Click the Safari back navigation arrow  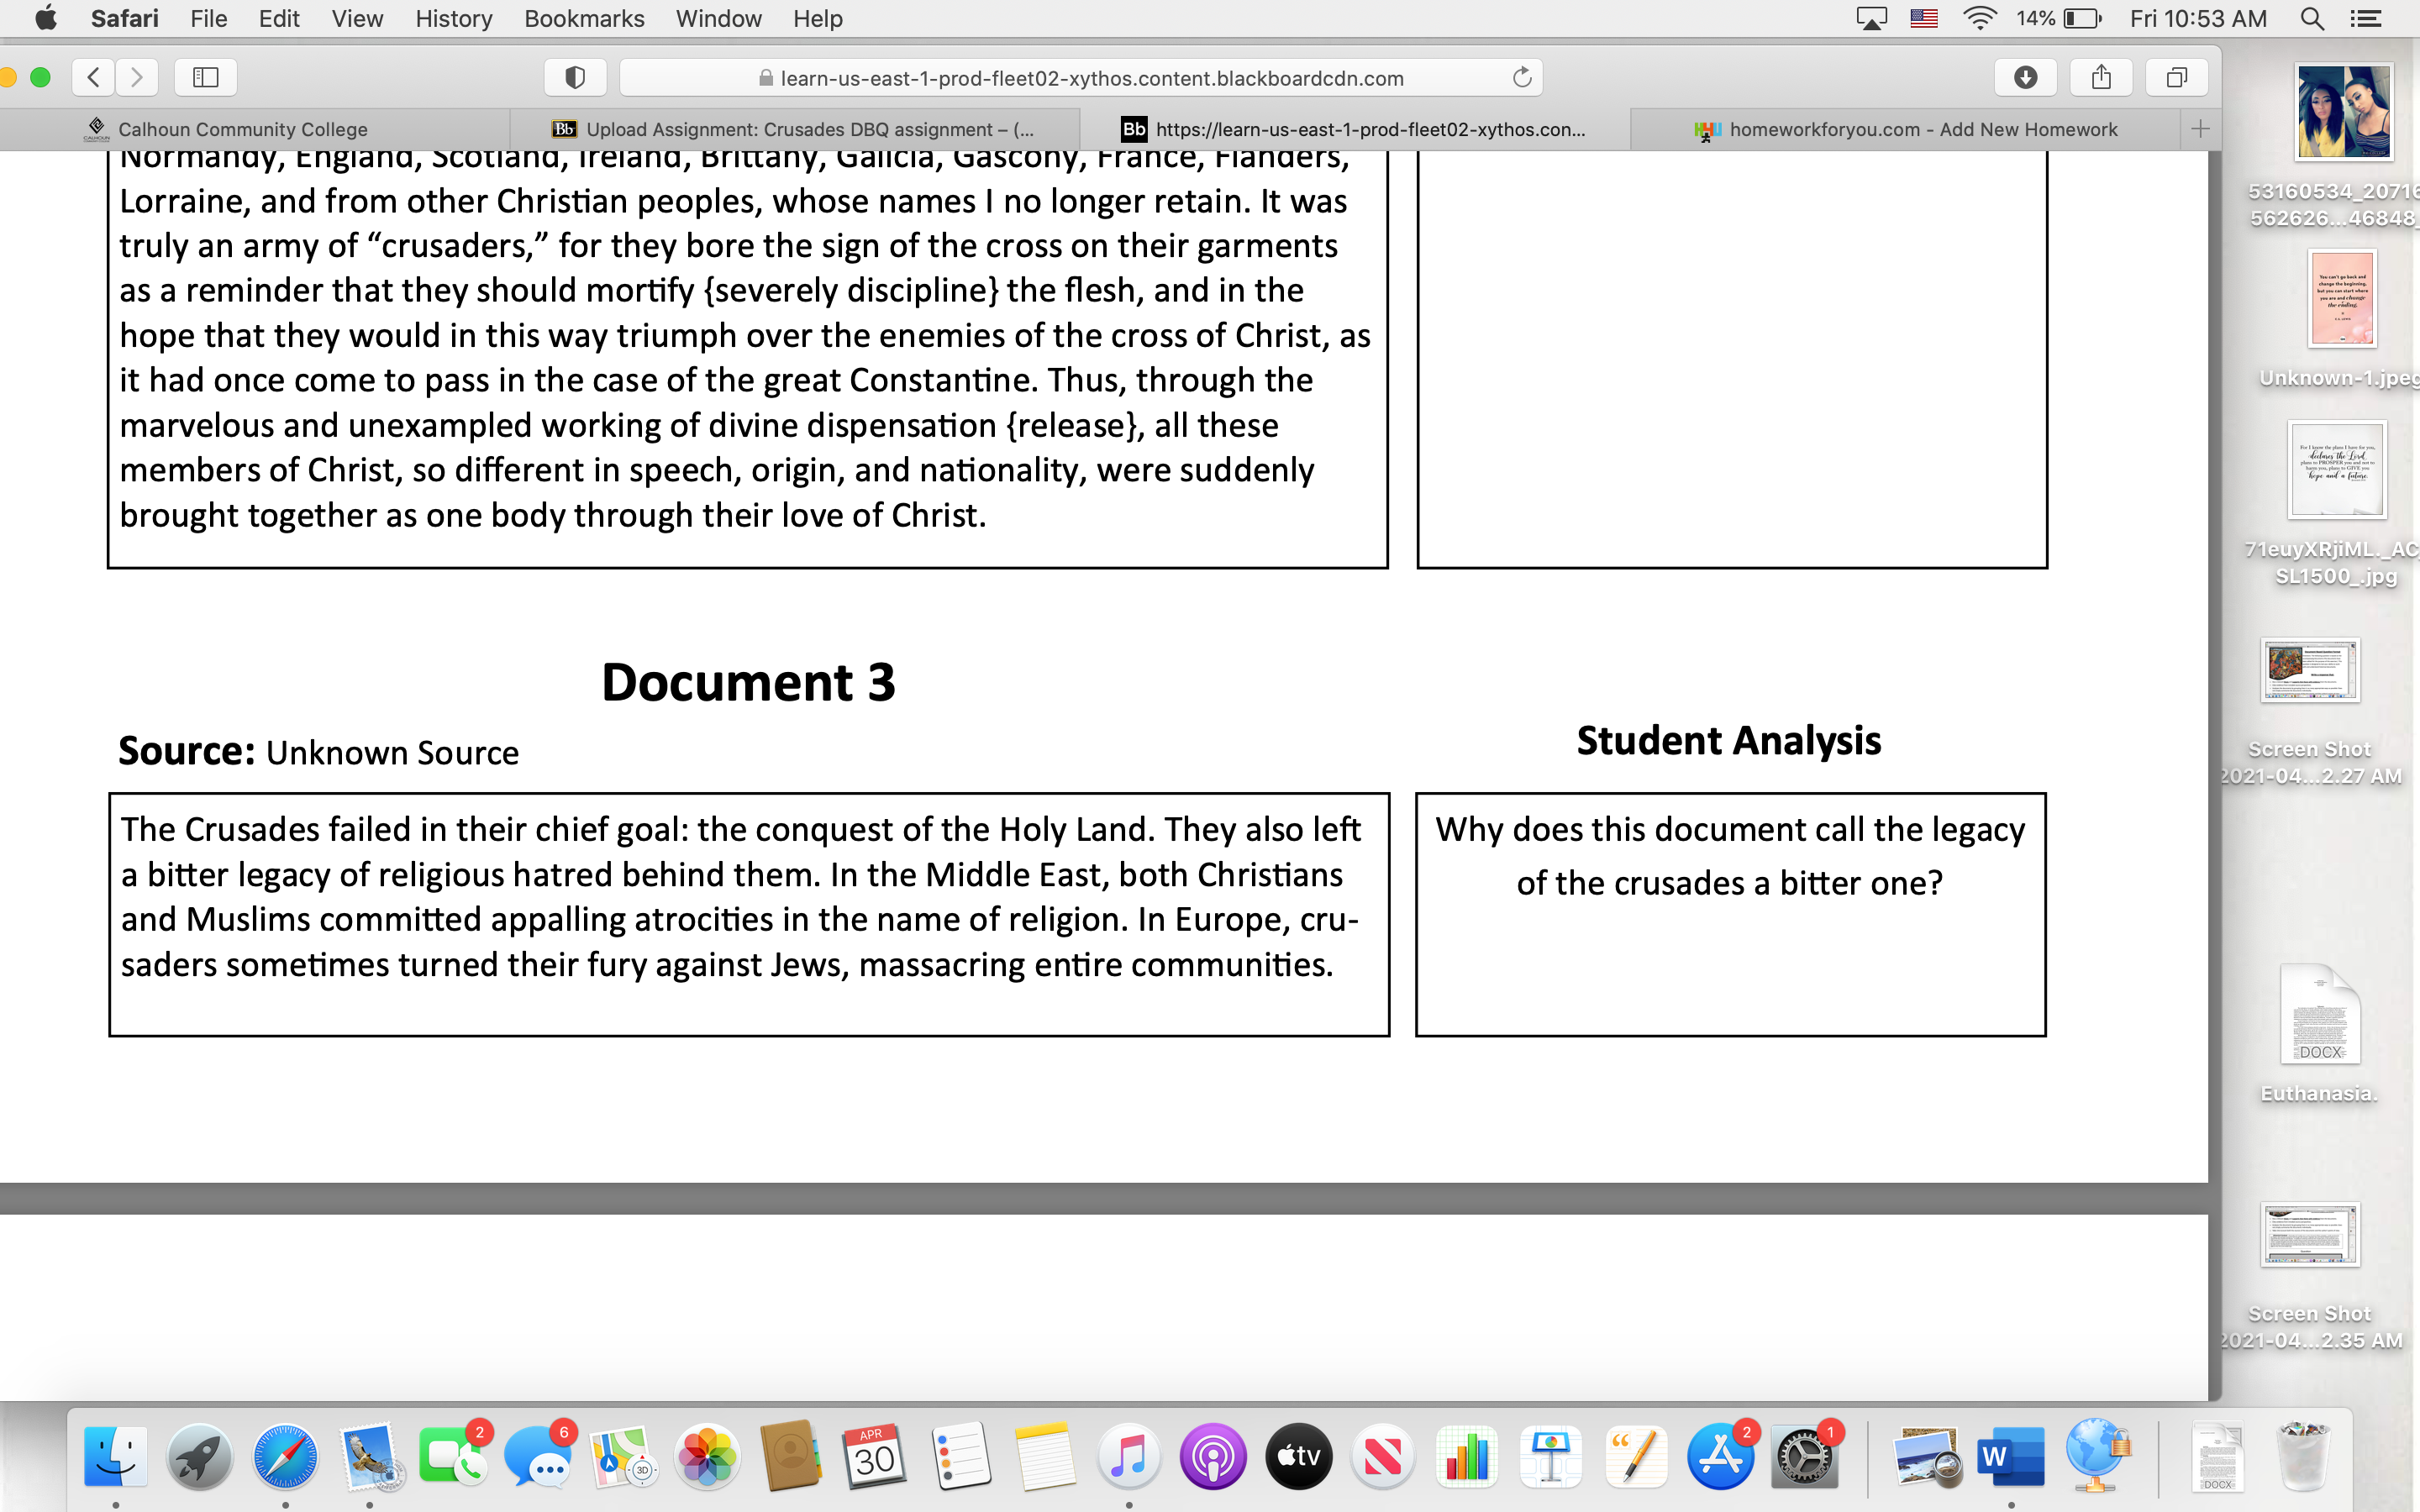click(x=94, y=77)
